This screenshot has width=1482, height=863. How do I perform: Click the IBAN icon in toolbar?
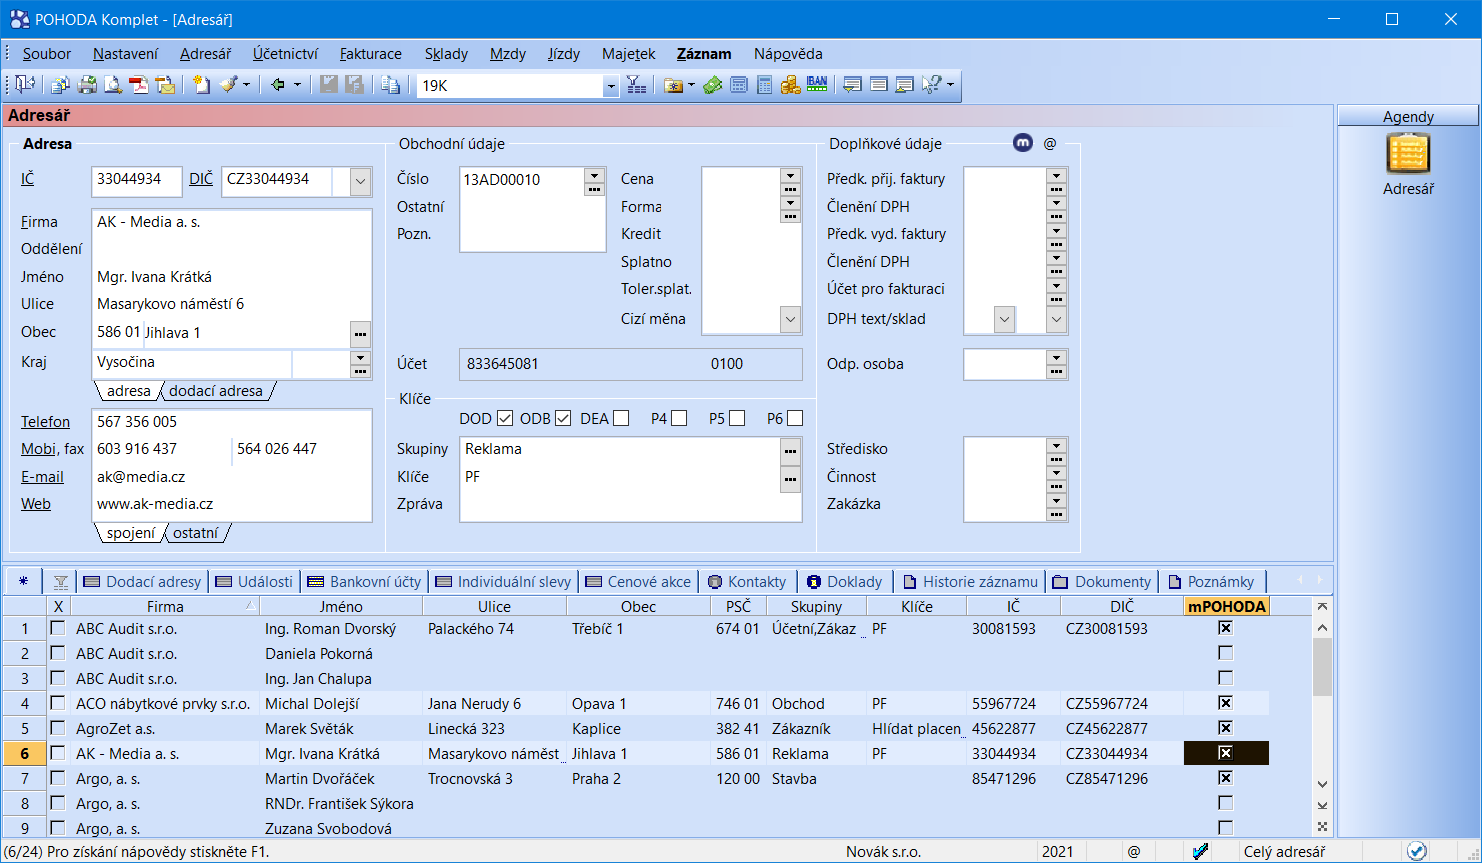click(817, 85)
